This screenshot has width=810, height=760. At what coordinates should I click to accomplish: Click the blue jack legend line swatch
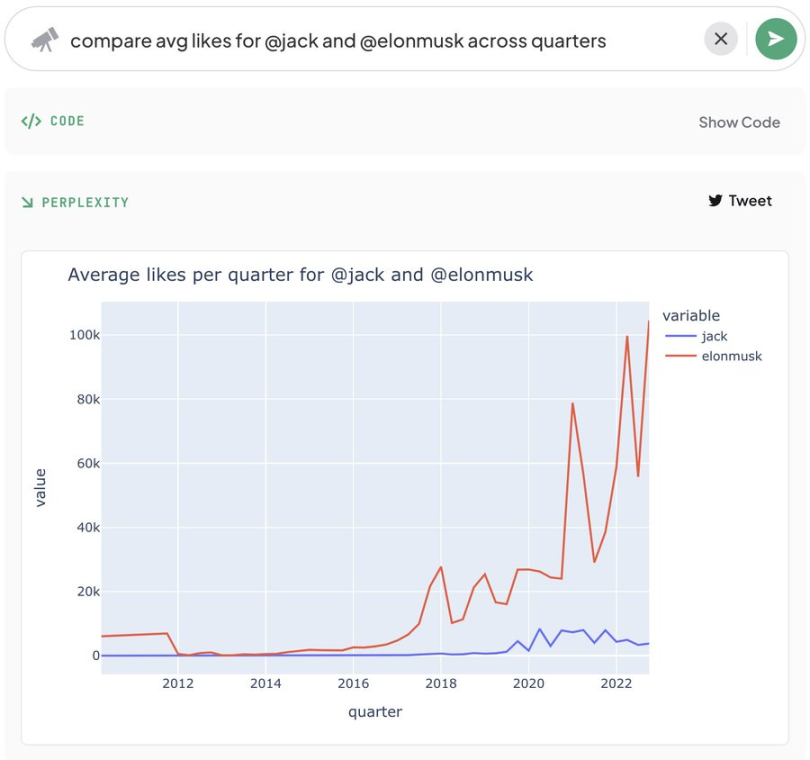coord(680,336)
